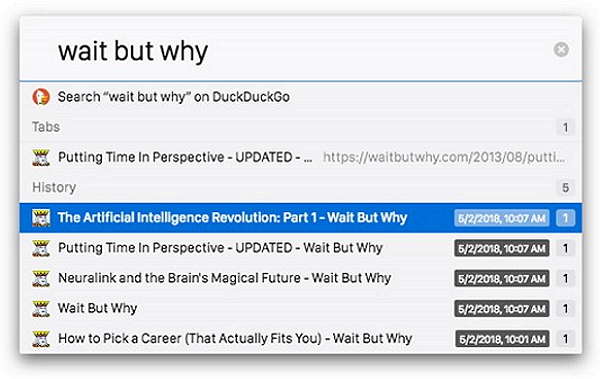
Task: Click the History section count badge showing 5
Action: 565,188
